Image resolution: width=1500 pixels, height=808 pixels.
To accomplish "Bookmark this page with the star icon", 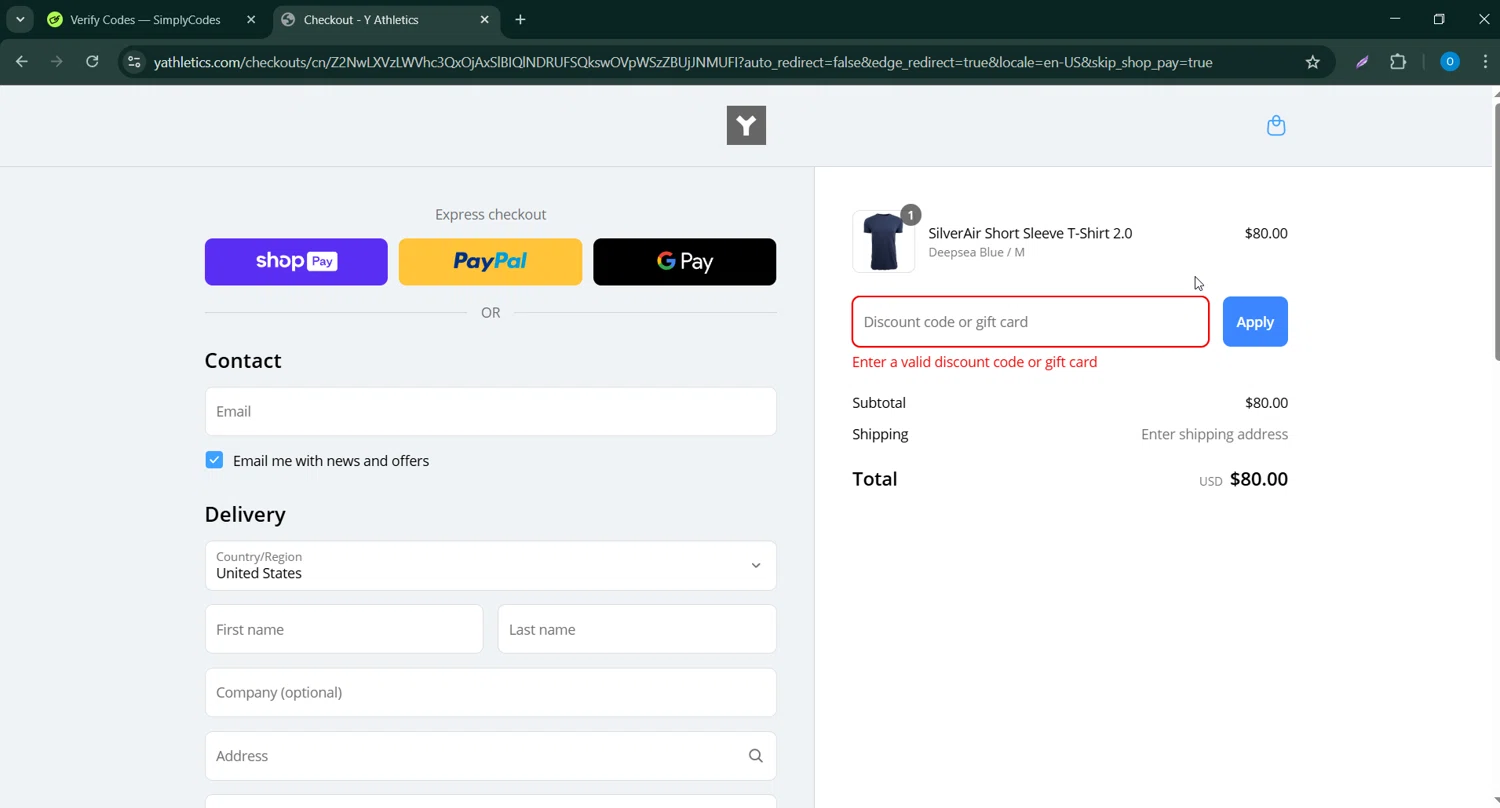I will click(1313, 62).
